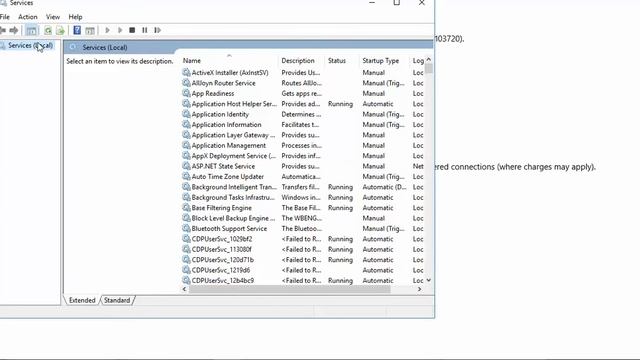Click the Stop Service square icon
Screen dimensions: 640x360
[132, 30]
